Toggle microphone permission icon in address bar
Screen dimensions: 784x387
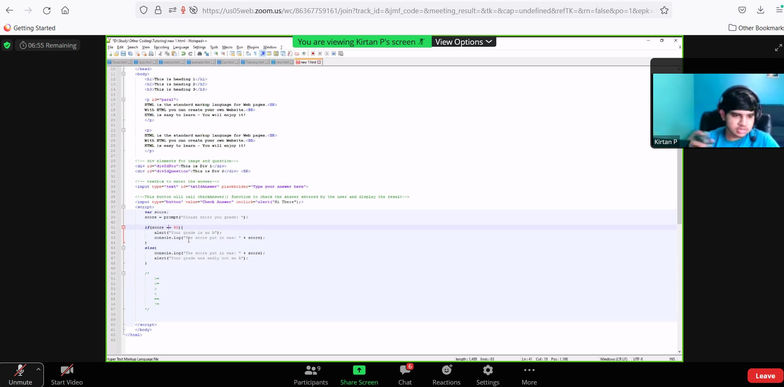[x=183, y=10]
